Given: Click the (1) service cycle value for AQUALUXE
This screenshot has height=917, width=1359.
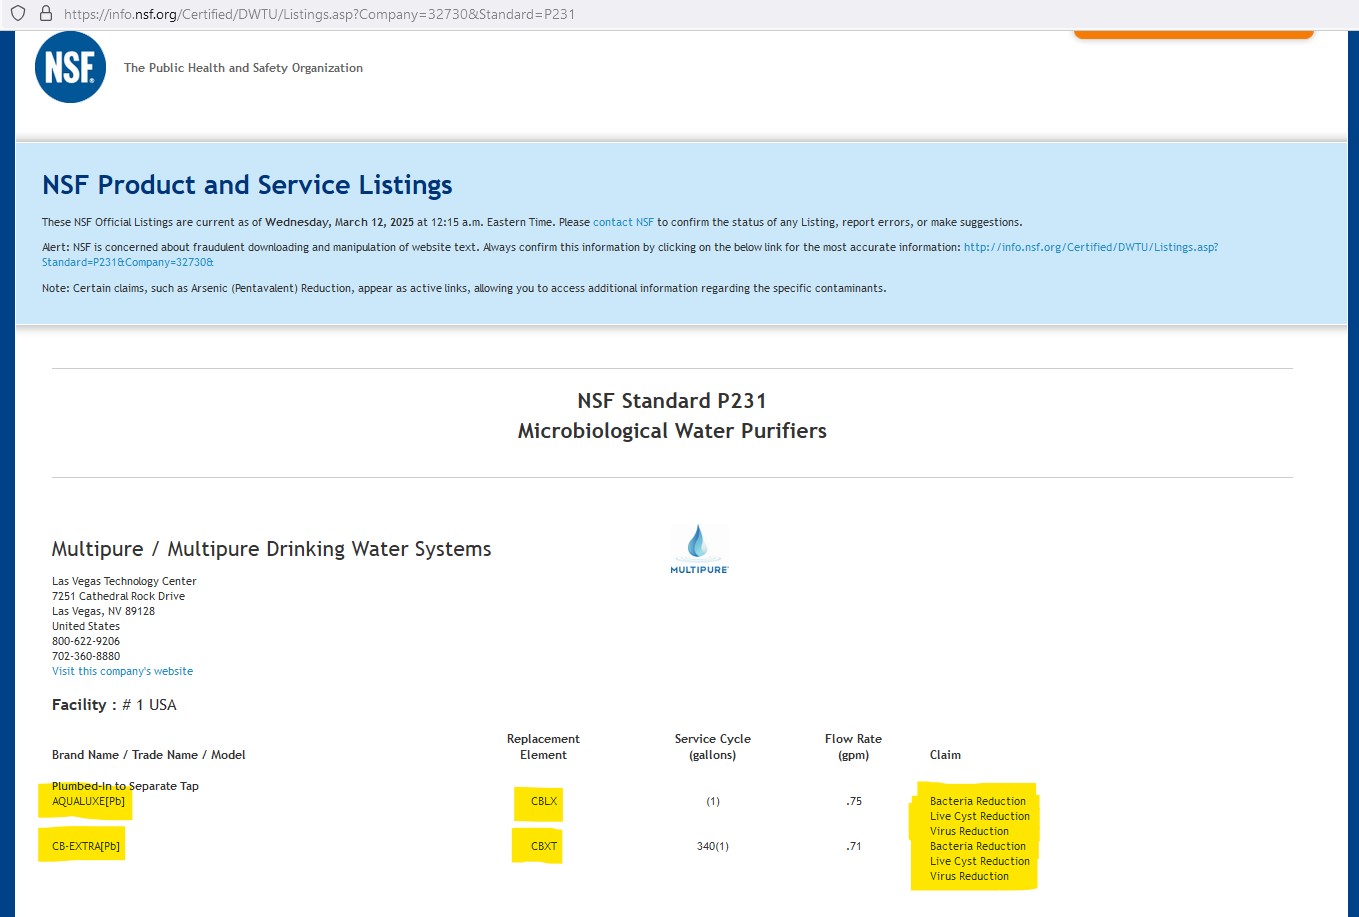Looking at the screenshot, I should pos(713,801).
